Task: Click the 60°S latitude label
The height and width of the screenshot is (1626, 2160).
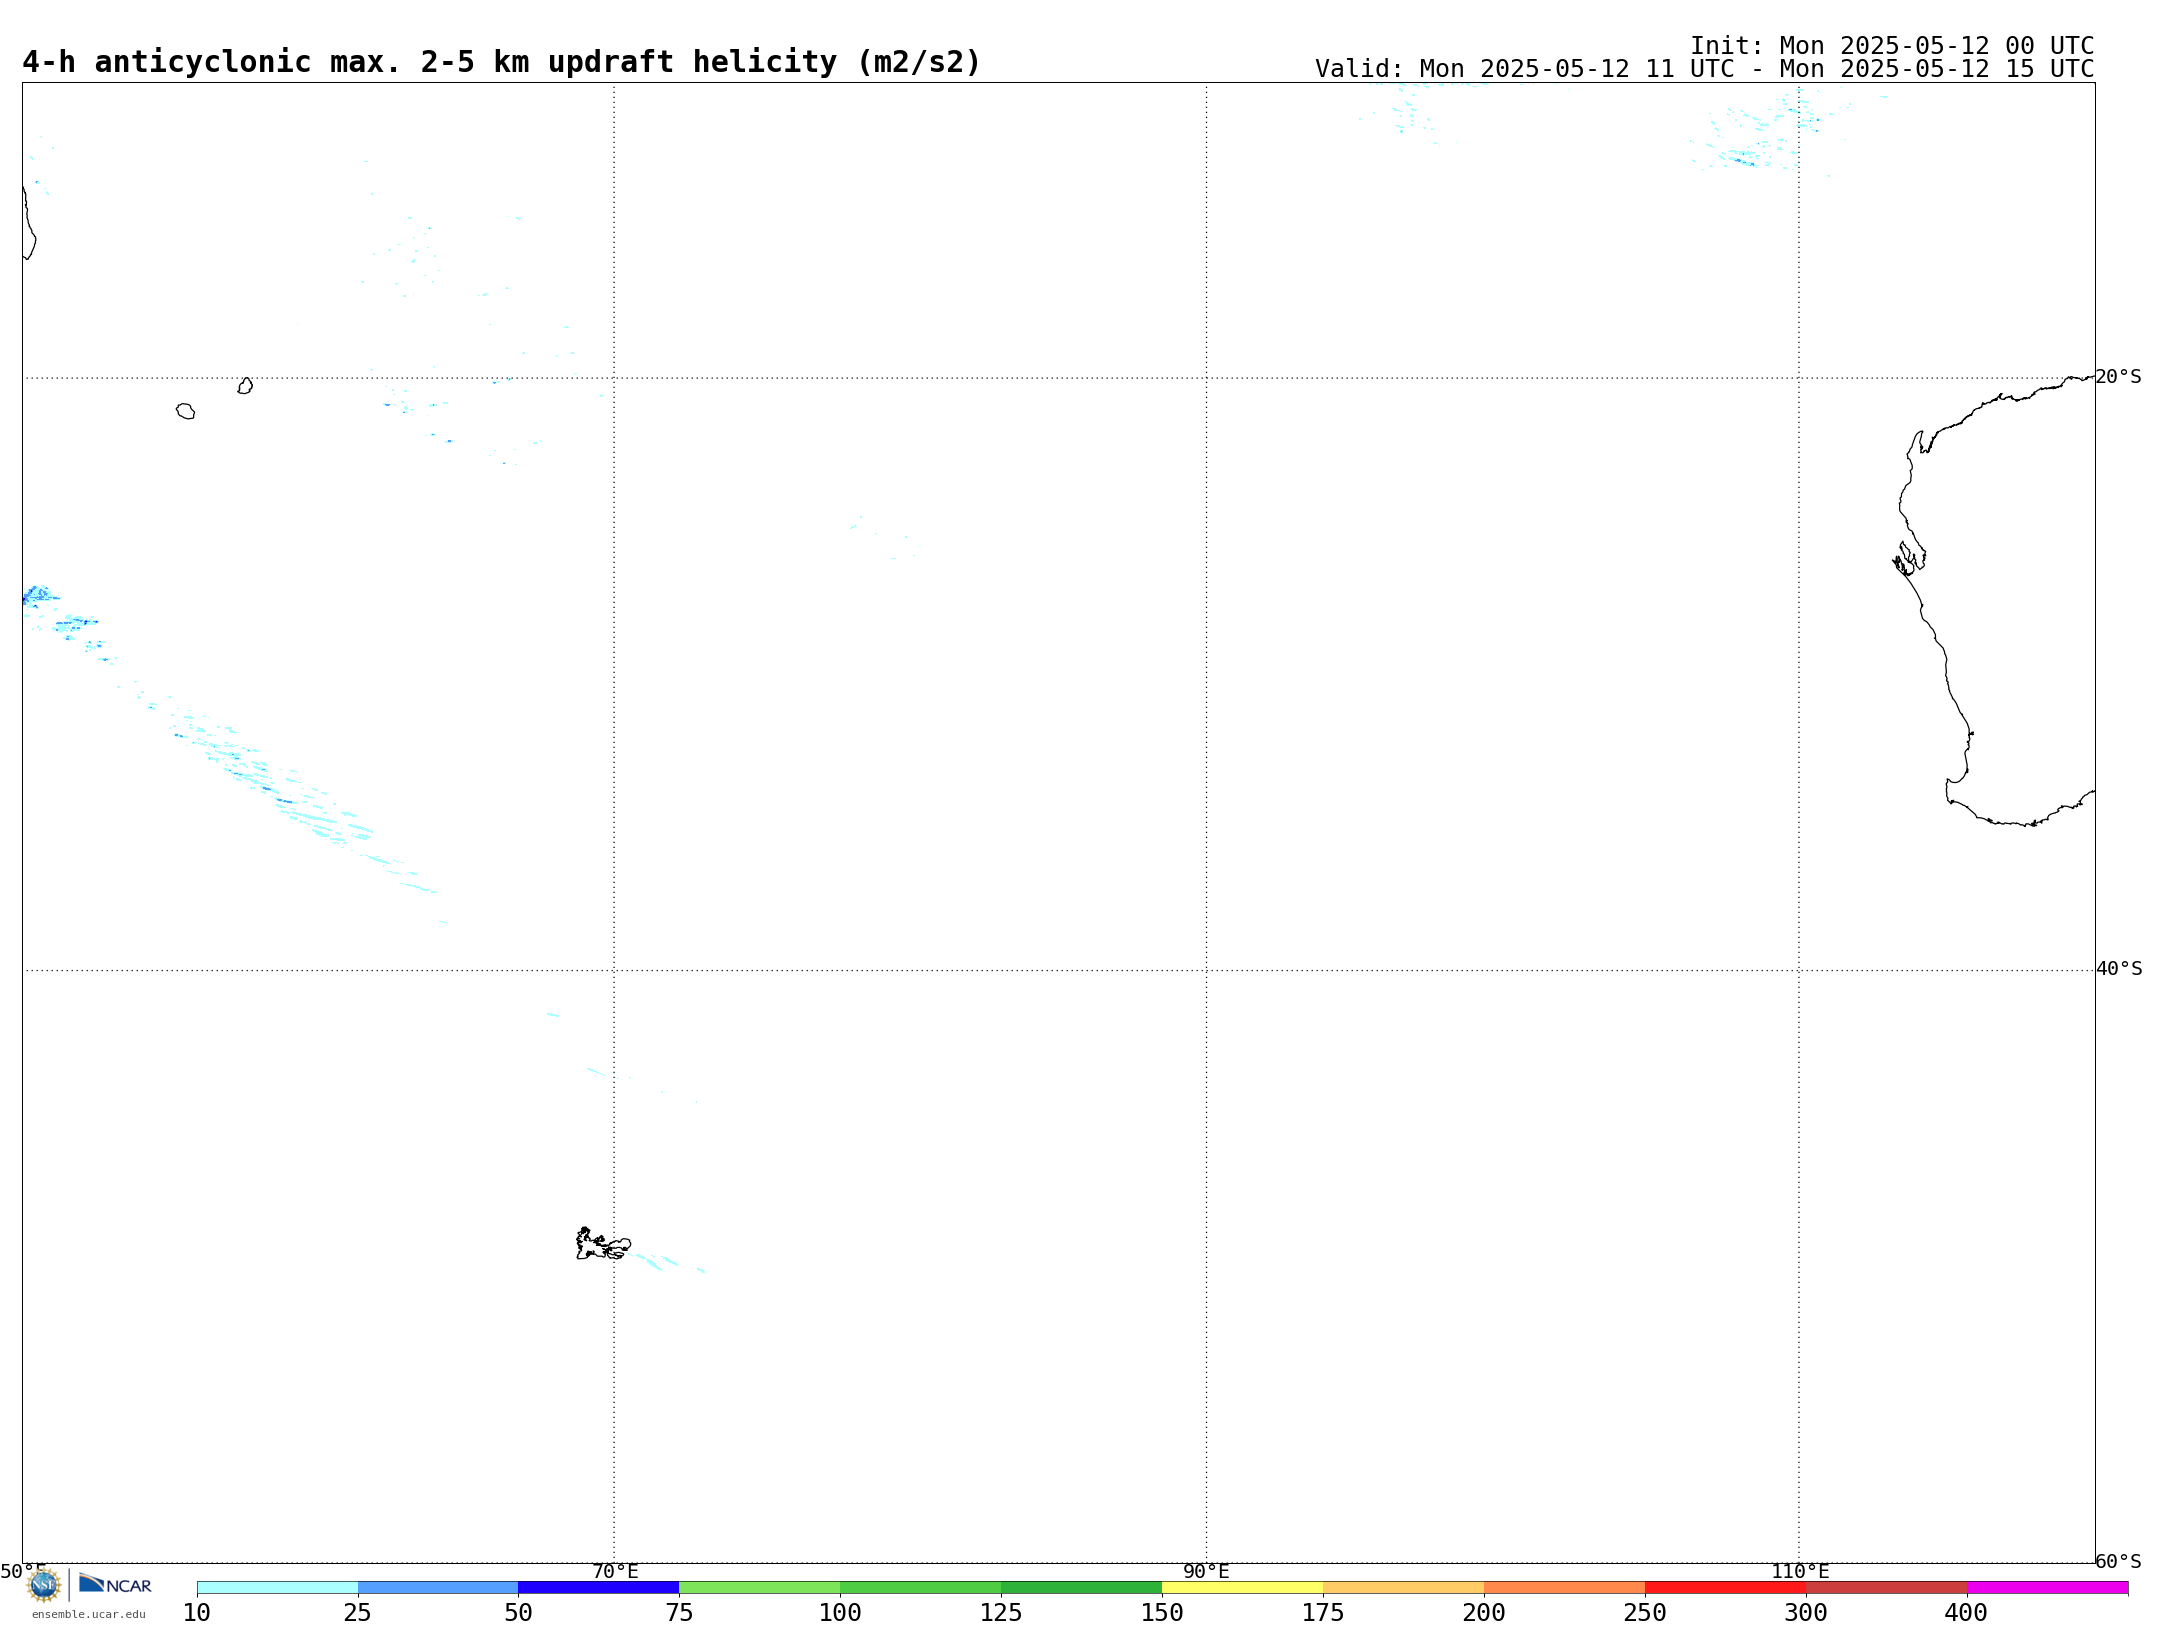Action: click(2119, 1561)
